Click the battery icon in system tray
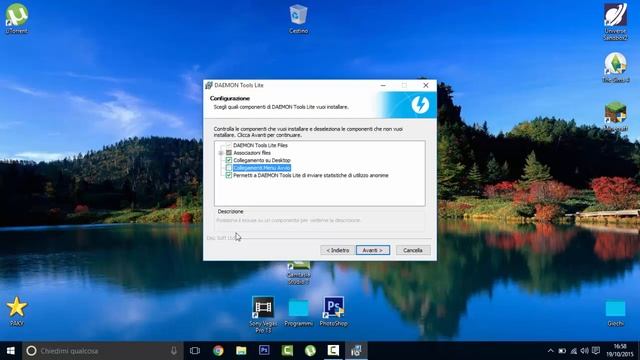The width and height of the screenshot is (640, 360). click(x=562, y=351)
